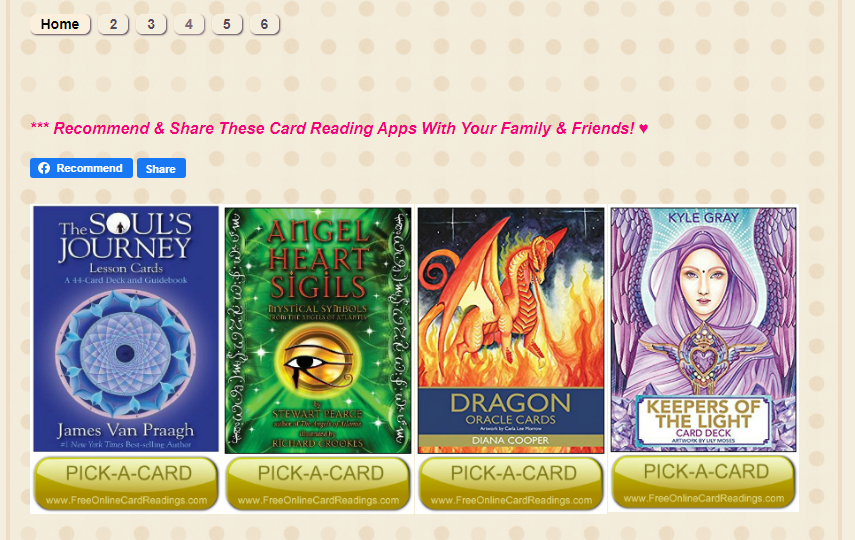The width and height of the screenshot is (855, 540).
Task: Open the Angel Heart Sigils deck image
Action: point(318,330)
